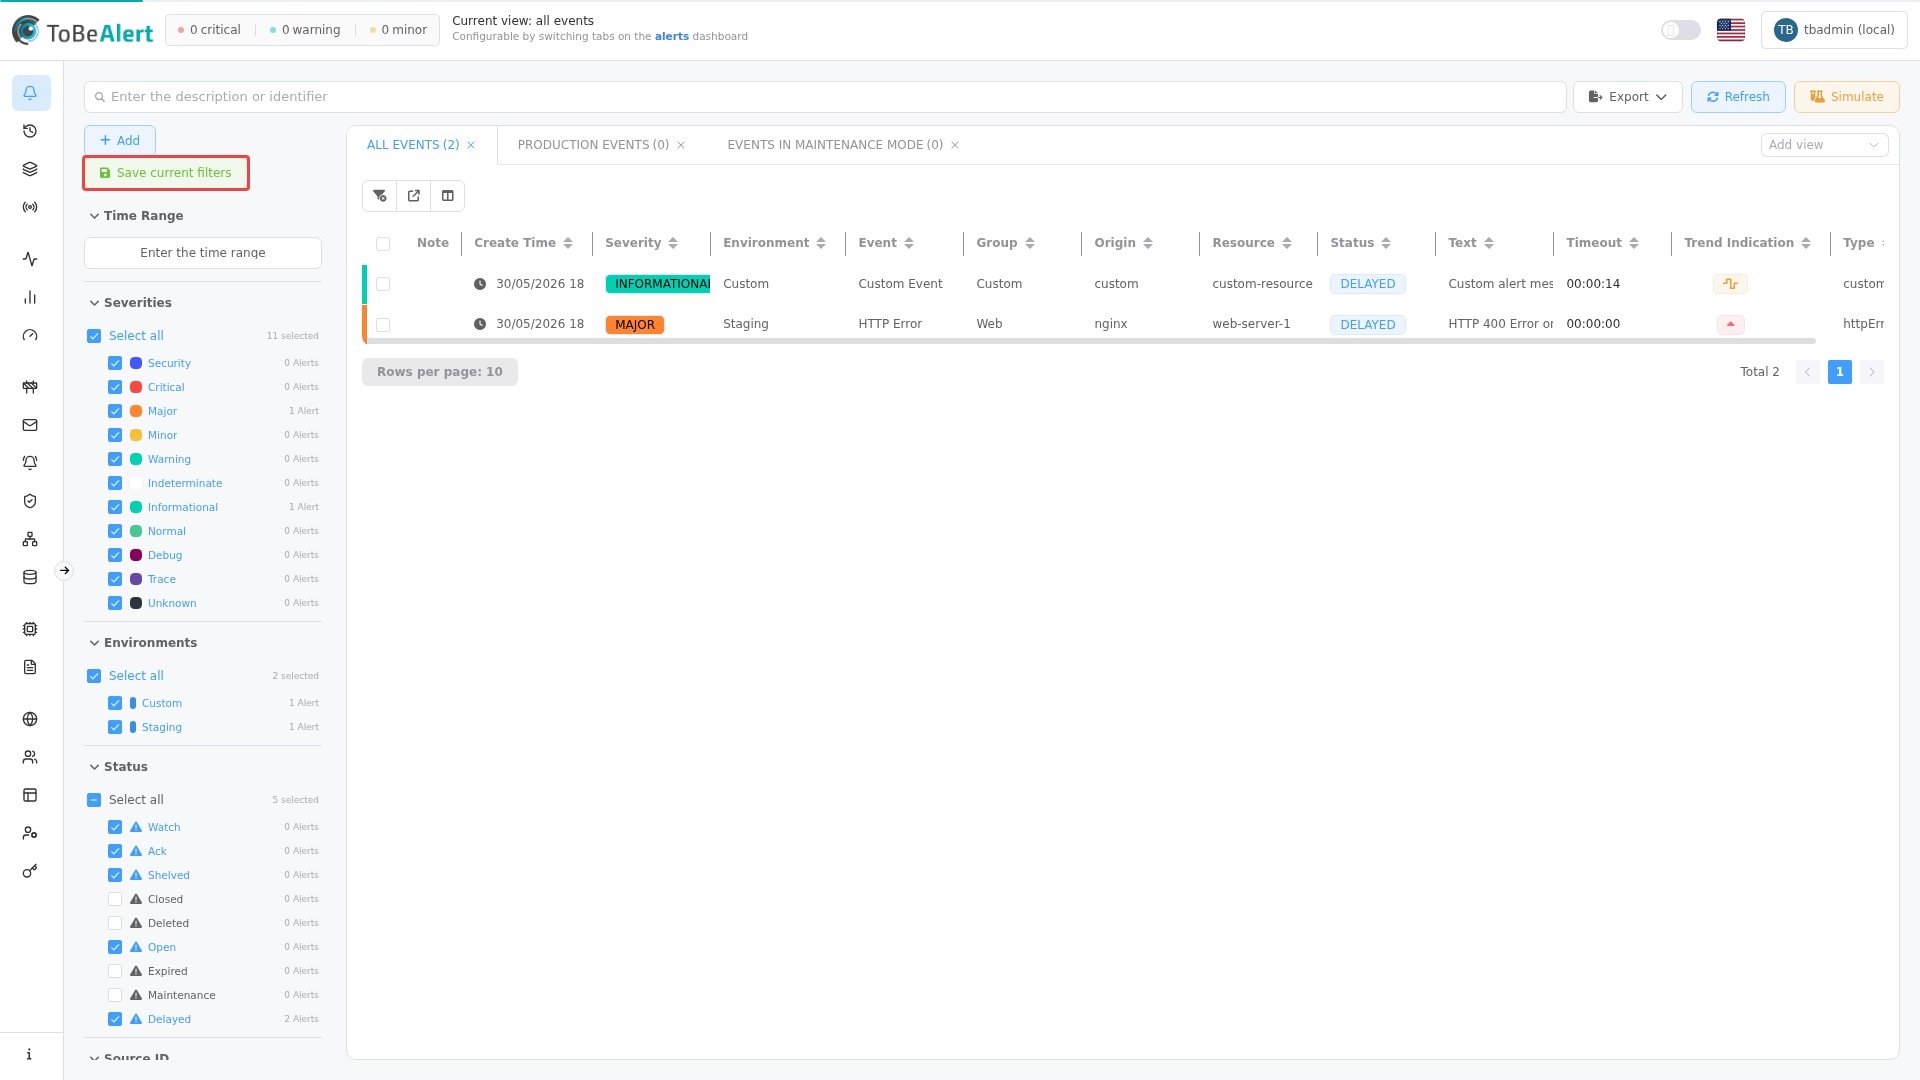Open the shield check sidebar icon
1920x1080 pixels.
click(x=30, y=501)
